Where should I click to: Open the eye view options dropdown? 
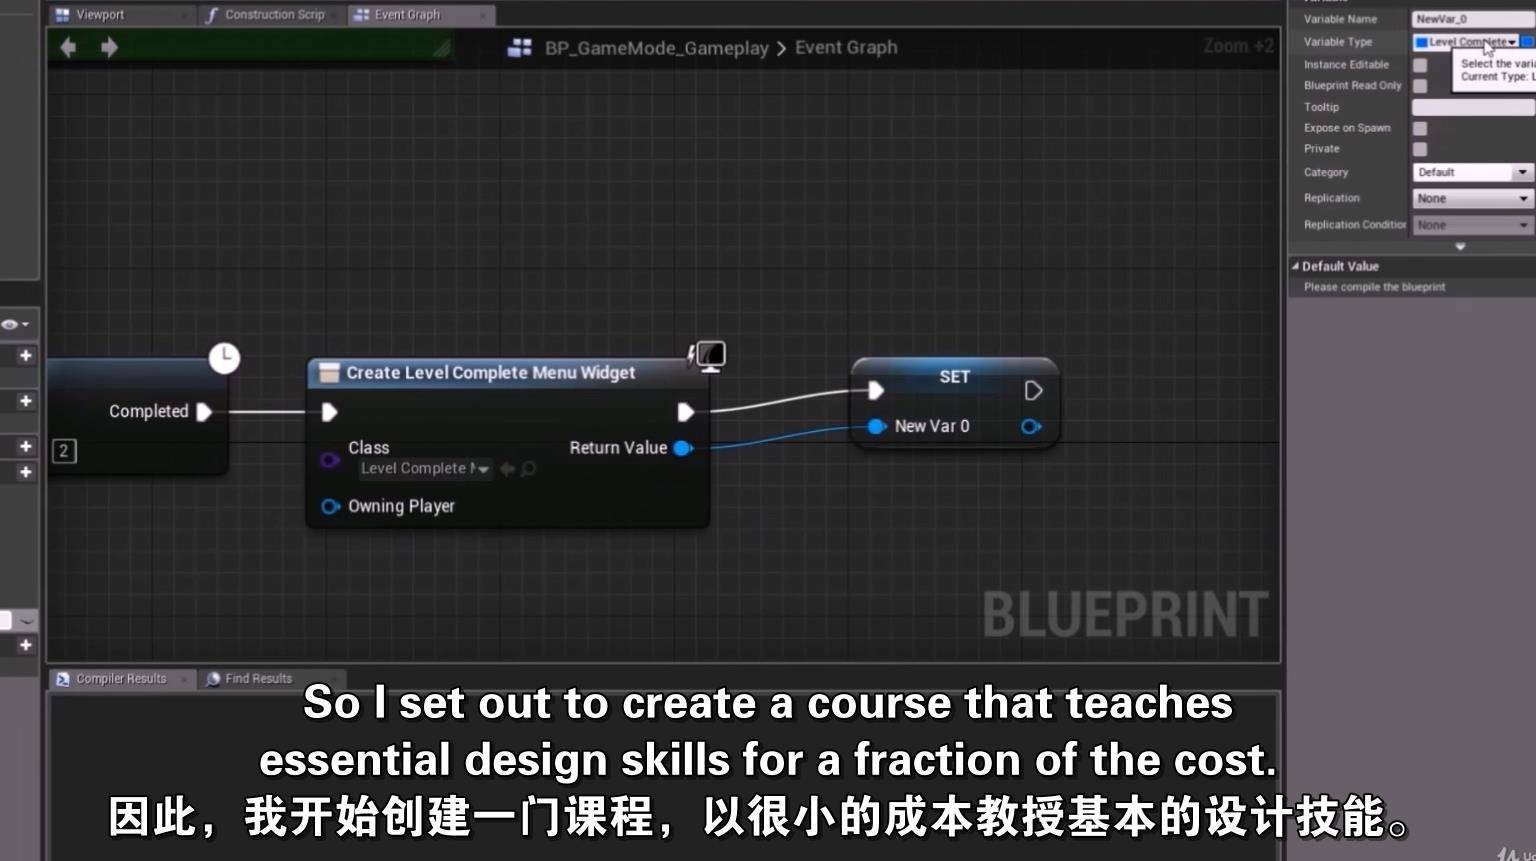click(x=15, y=324)
